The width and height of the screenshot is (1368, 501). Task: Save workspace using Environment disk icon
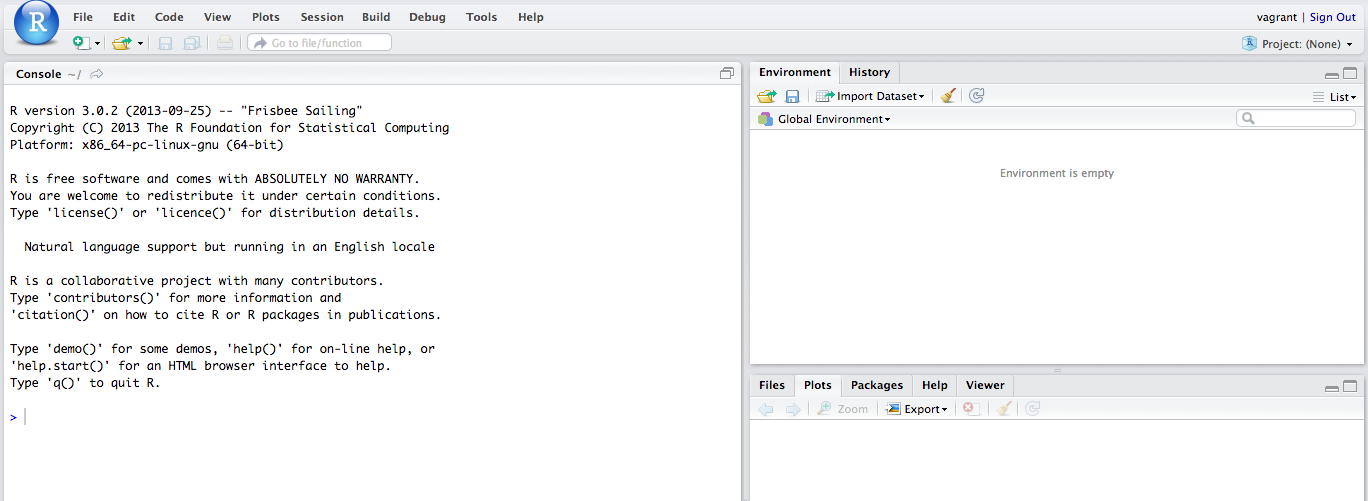pos(792,96)
